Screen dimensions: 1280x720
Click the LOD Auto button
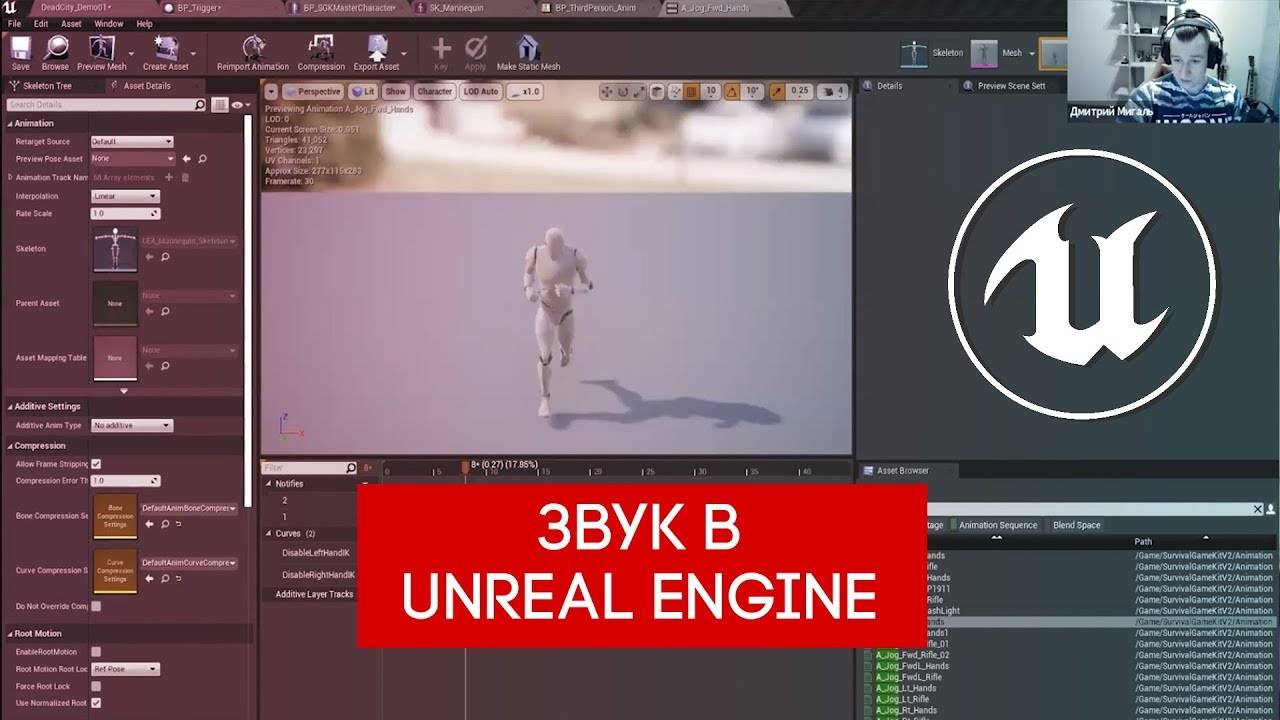pos(481,91)
